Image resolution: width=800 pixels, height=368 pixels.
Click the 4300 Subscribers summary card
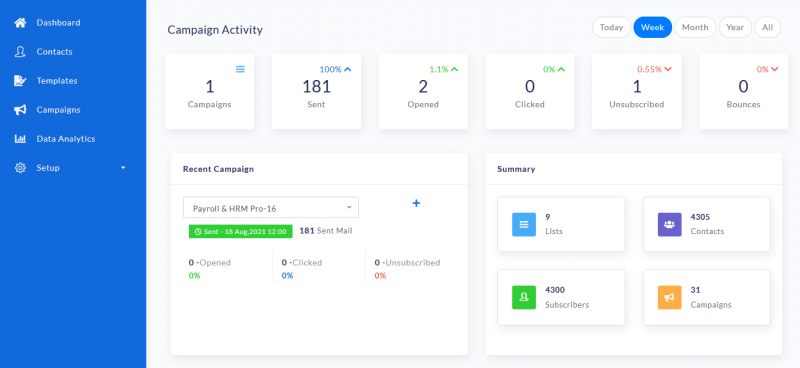tap(561, 297)
